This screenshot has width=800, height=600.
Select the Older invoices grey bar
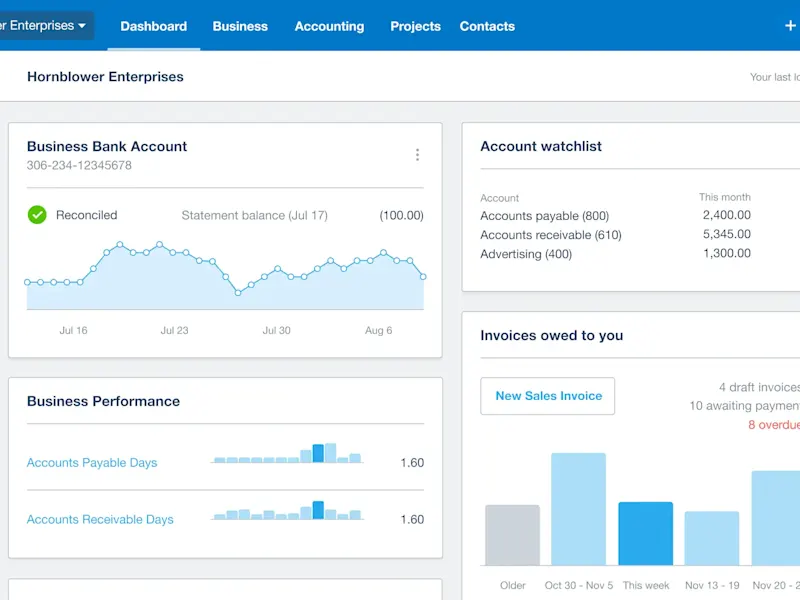point(512,536)
